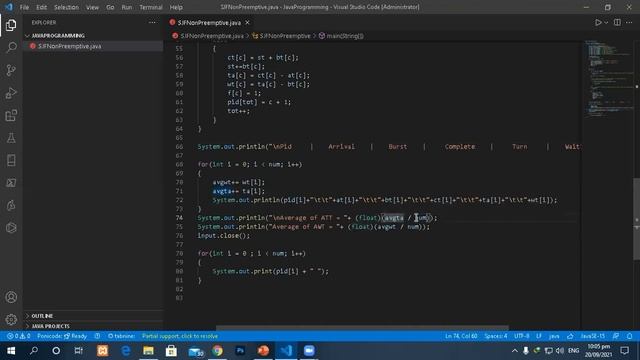Click Partial support, click to resolve
Screen dimensions: 640x360
180,336
